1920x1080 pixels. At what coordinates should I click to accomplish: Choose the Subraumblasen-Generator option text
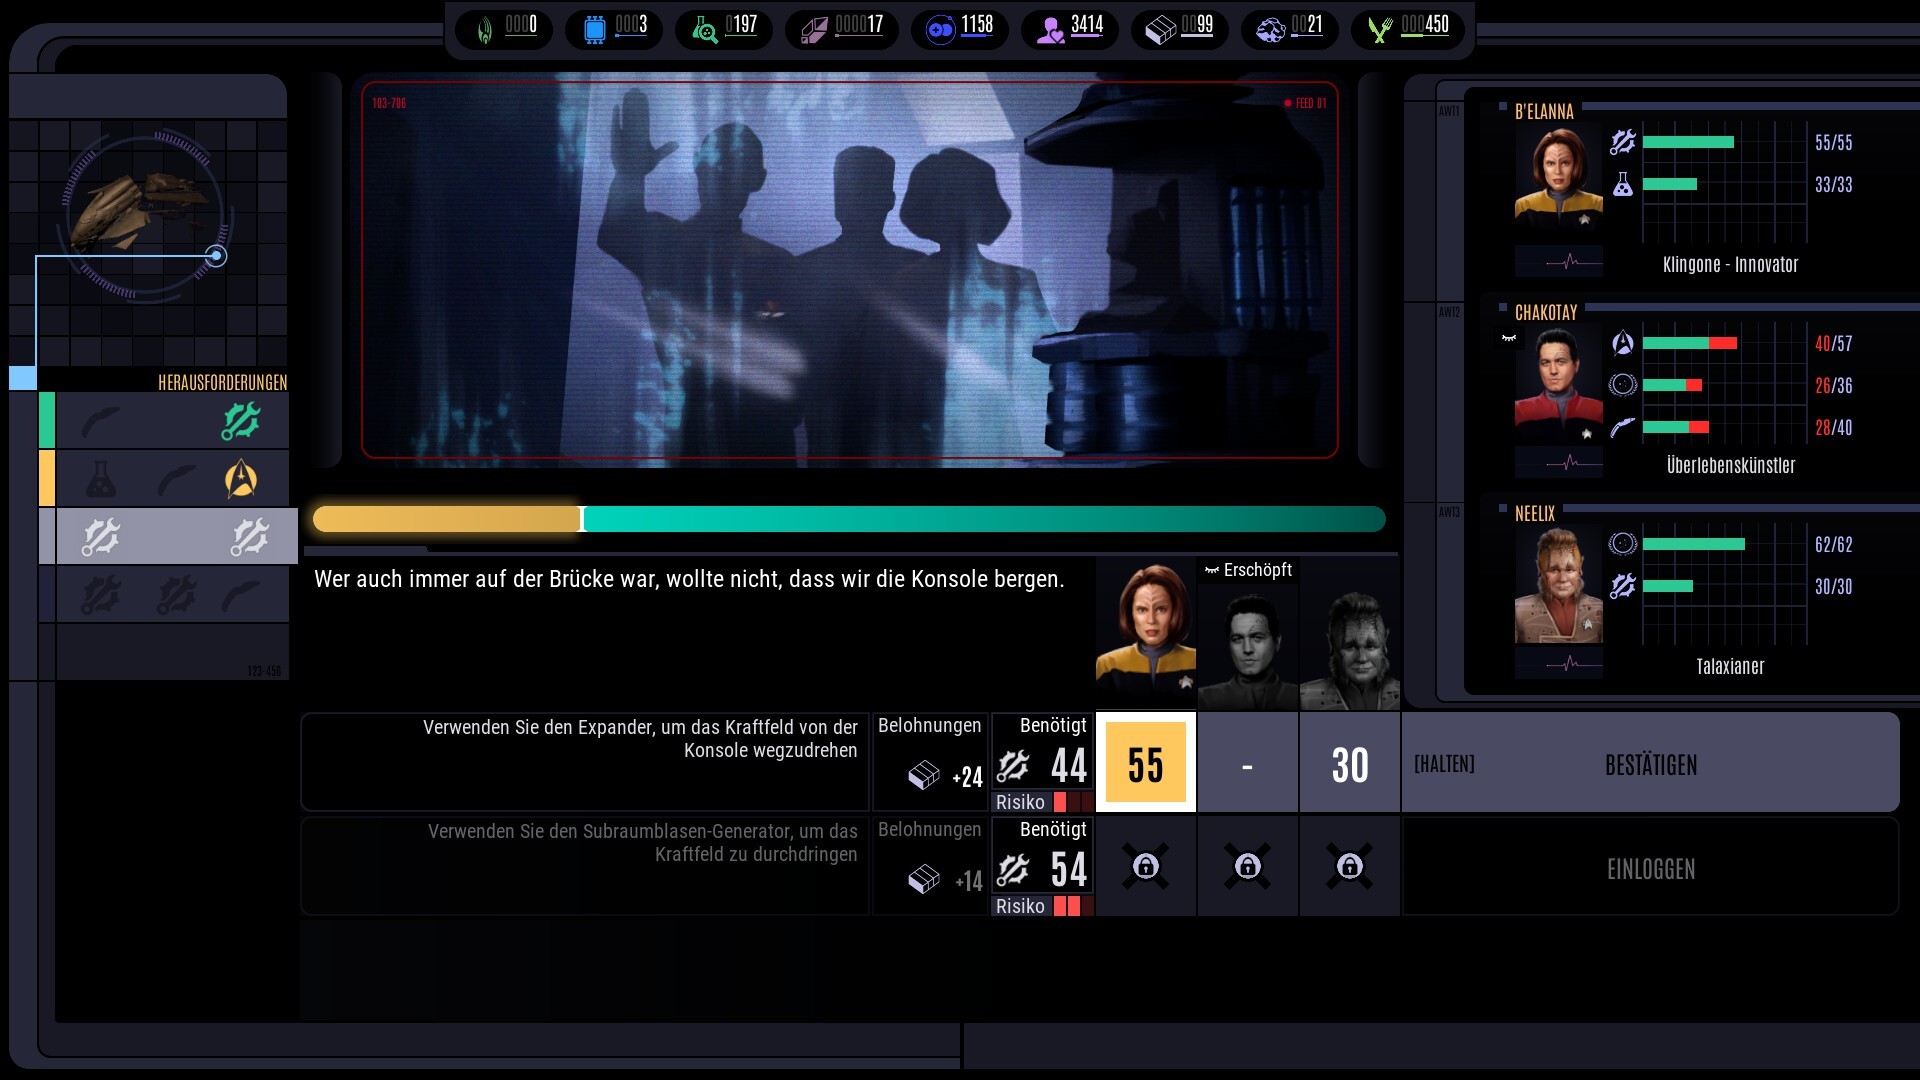coord(642,843)
